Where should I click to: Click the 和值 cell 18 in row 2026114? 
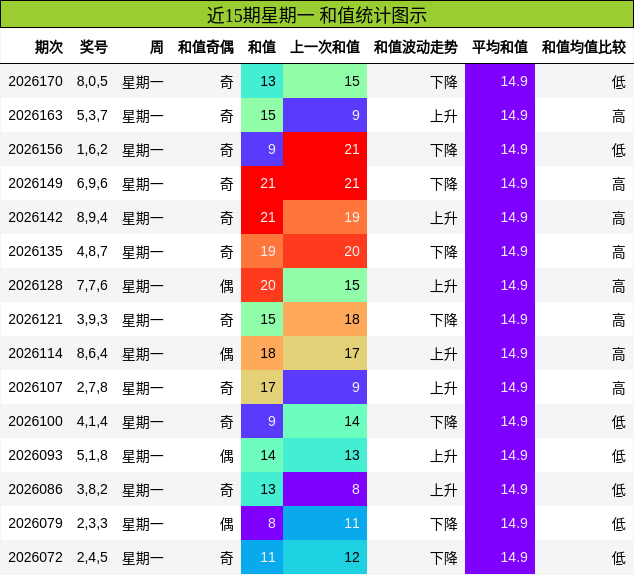tap(262, 353)
